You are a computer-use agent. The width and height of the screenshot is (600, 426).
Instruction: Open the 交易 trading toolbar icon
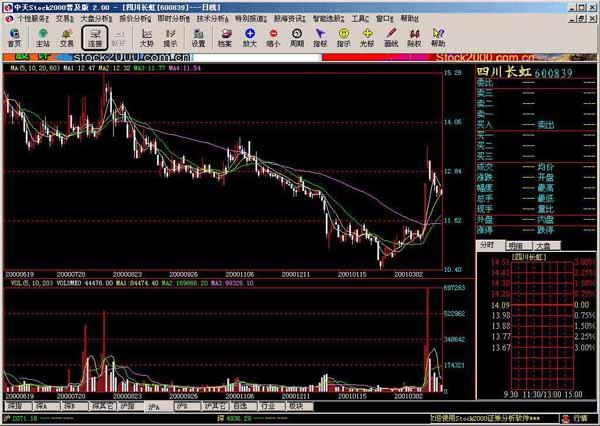coord(67,38)
